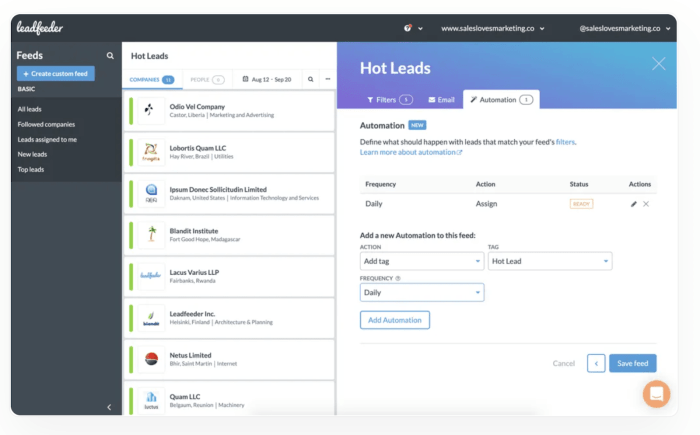Open the Action dropdown showing Add tag

422,261
